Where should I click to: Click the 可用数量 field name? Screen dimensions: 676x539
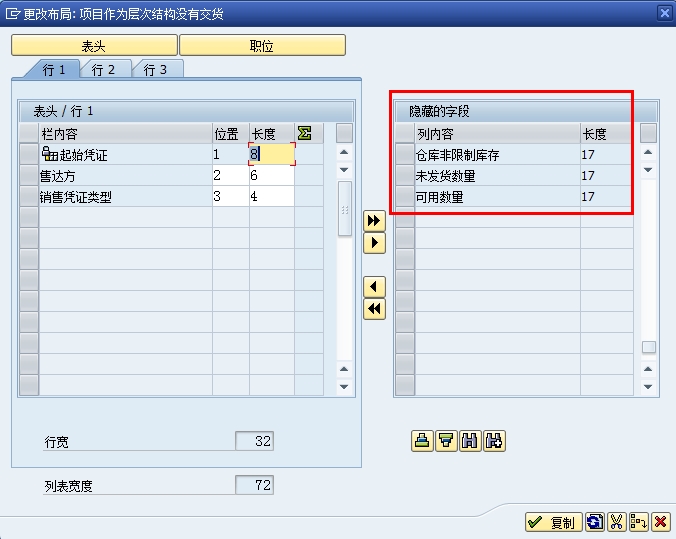pyautogui.click(x=439, y=197)
